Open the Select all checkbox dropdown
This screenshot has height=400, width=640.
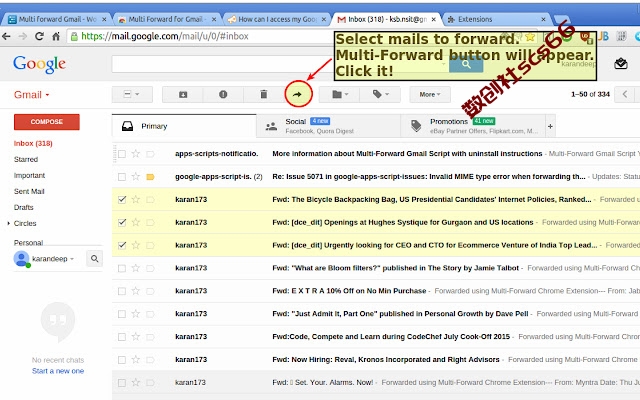[132, 94]
